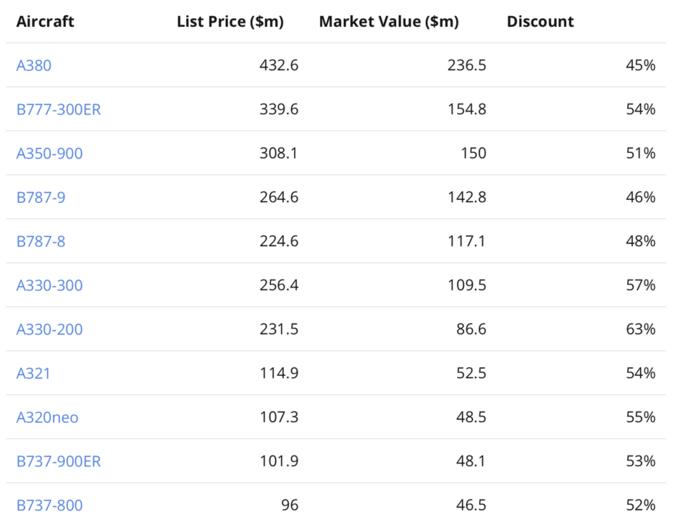Click the Aircraft column header
680x525 pixels.
pyautogui.click(x=45, y=21)
